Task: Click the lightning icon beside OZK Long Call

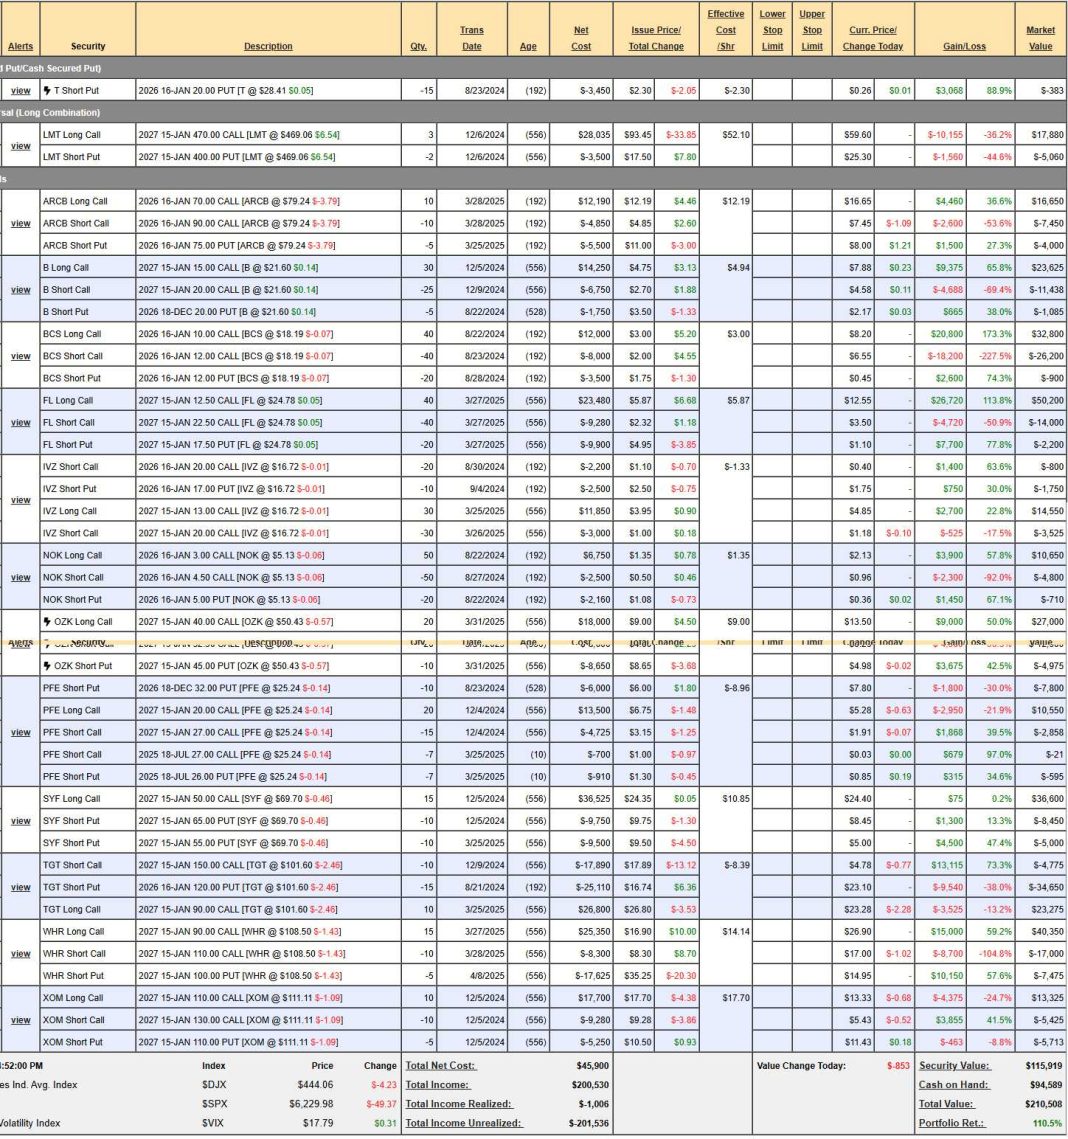Action: (x=46, y=622)
